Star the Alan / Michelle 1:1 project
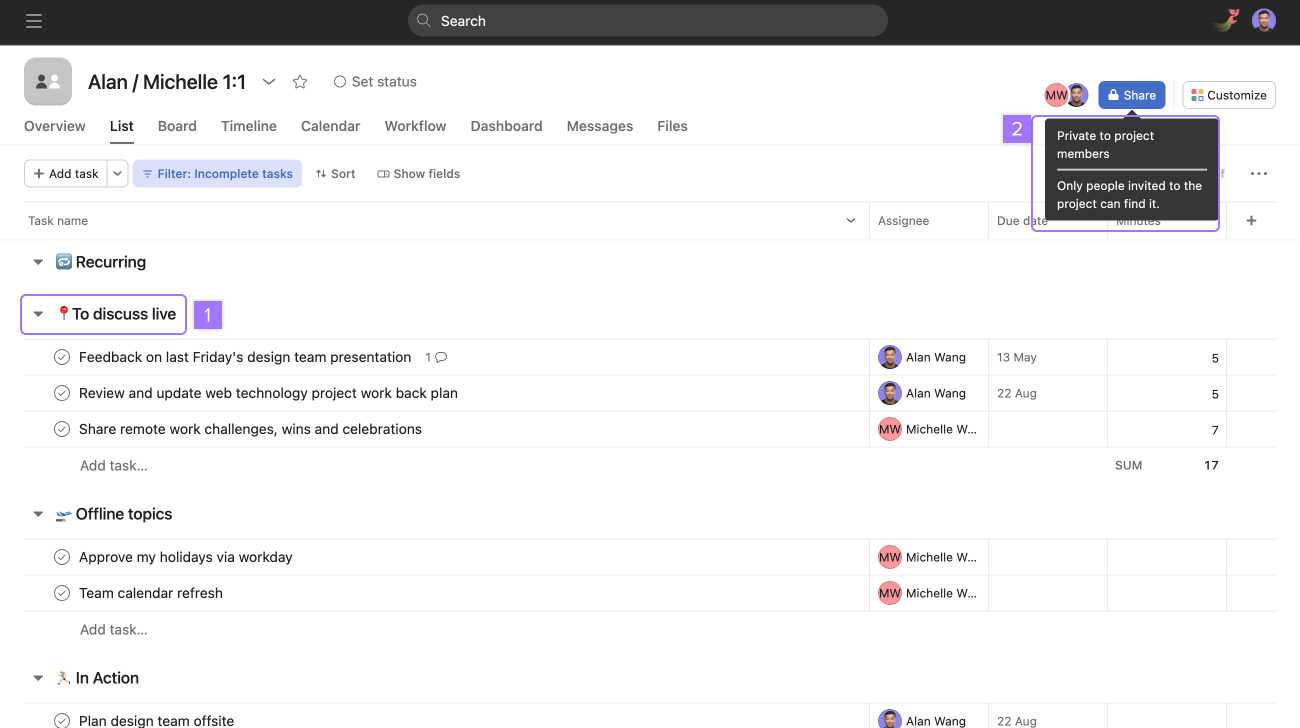The image size is (1300, 728). 300,81
